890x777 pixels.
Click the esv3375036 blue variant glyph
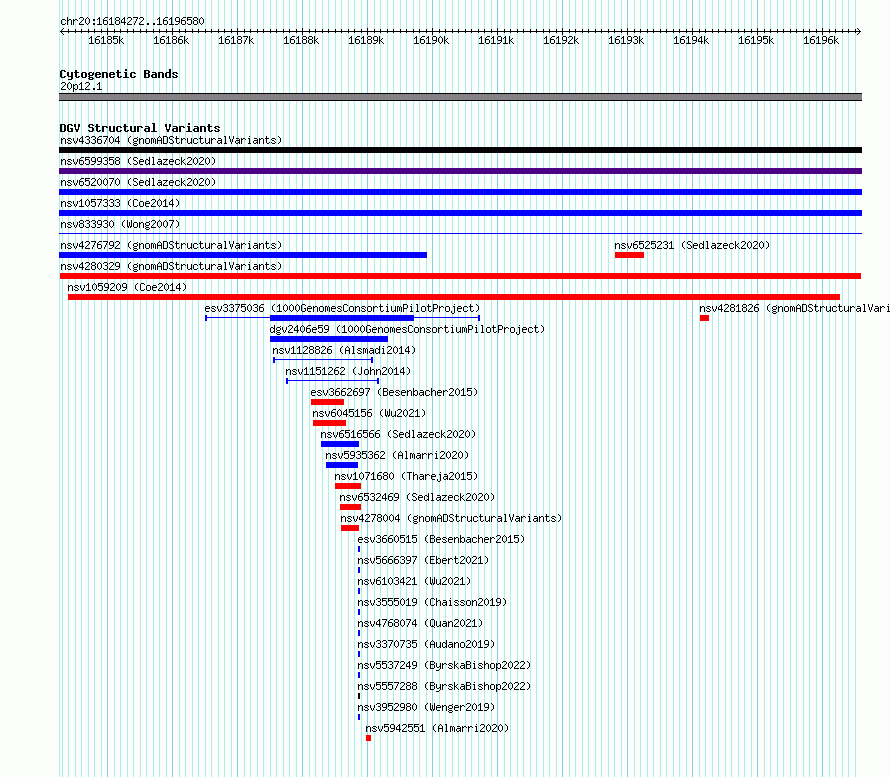(x=342, y=318)
